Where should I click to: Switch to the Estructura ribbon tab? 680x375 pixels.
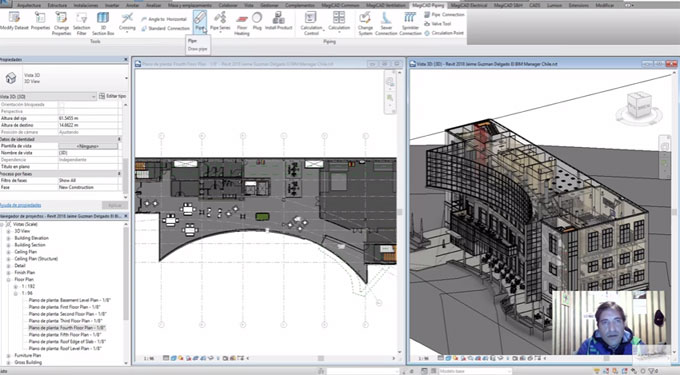point(57,5)
